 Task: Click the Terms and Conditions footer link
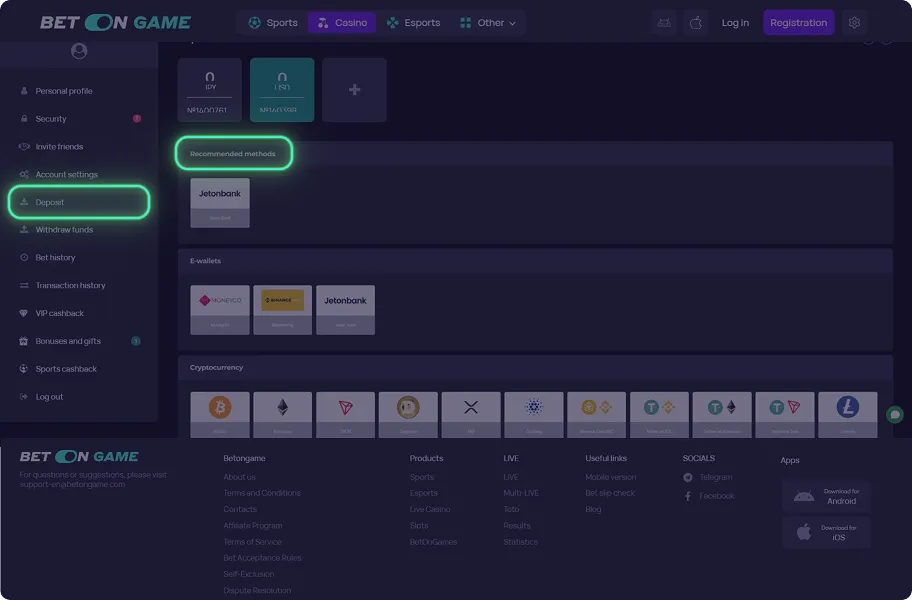click(x=262, y=493)
